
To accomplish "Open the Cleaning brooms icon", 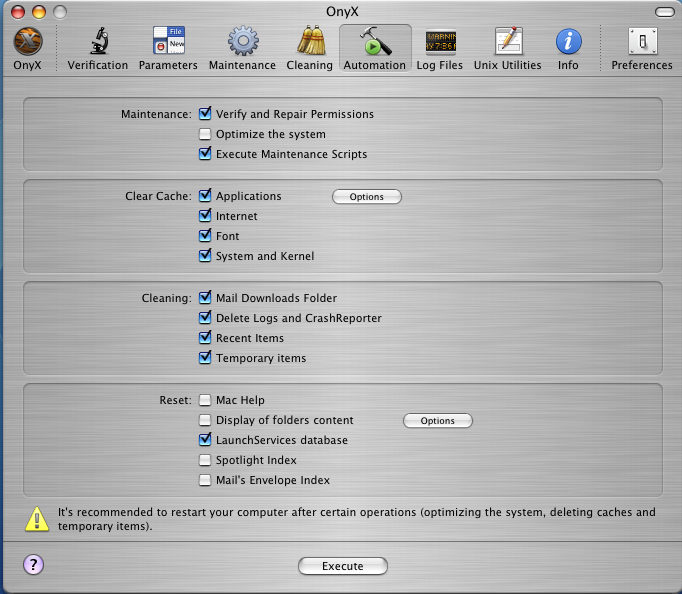I will coord(311,40).
